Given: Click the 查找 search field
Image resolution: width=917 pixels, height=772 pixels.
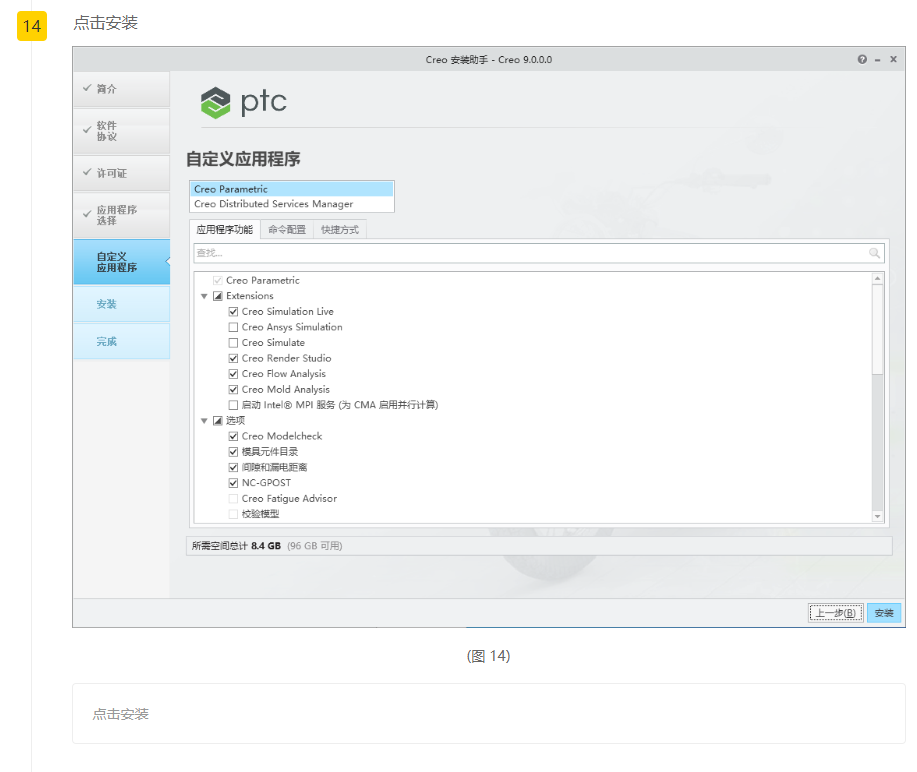Looking at the screenshot, I should point(538,253).
